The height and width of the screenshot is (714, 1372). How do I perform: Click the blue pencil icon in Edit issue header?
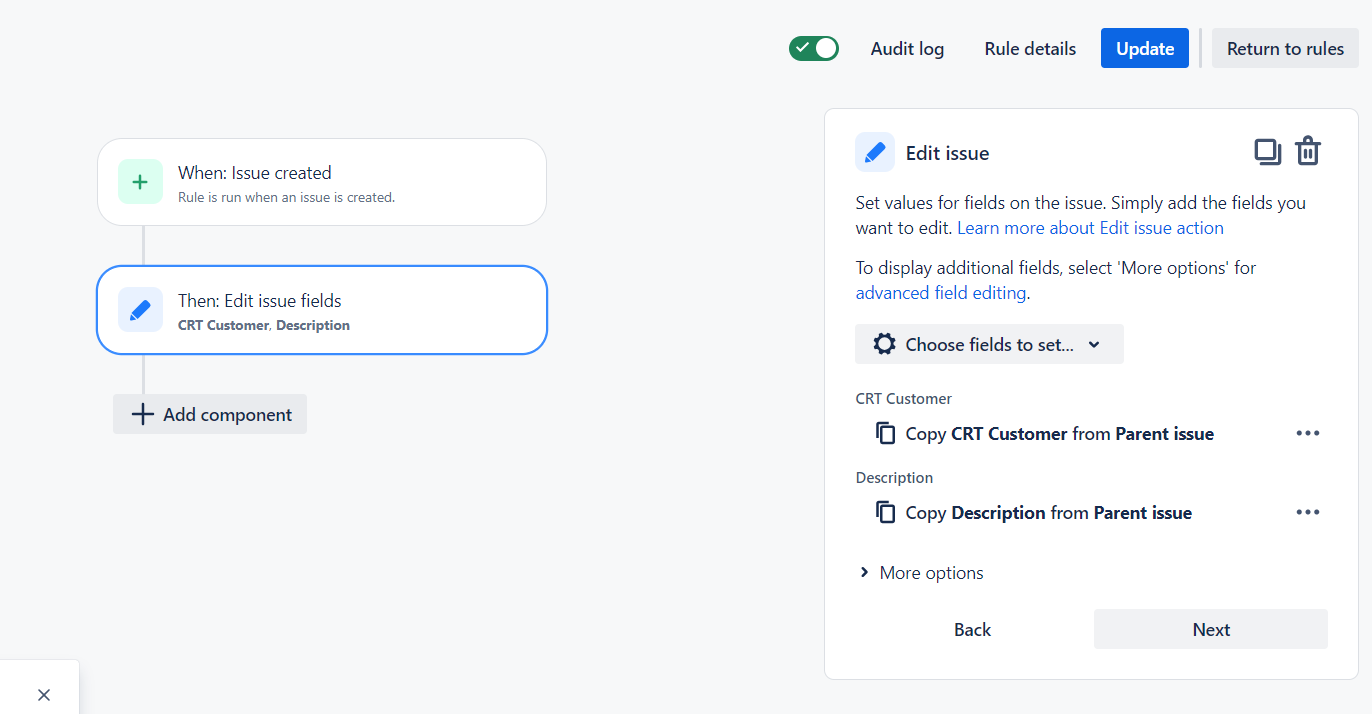pyautogui.click(x=875, y=152)
